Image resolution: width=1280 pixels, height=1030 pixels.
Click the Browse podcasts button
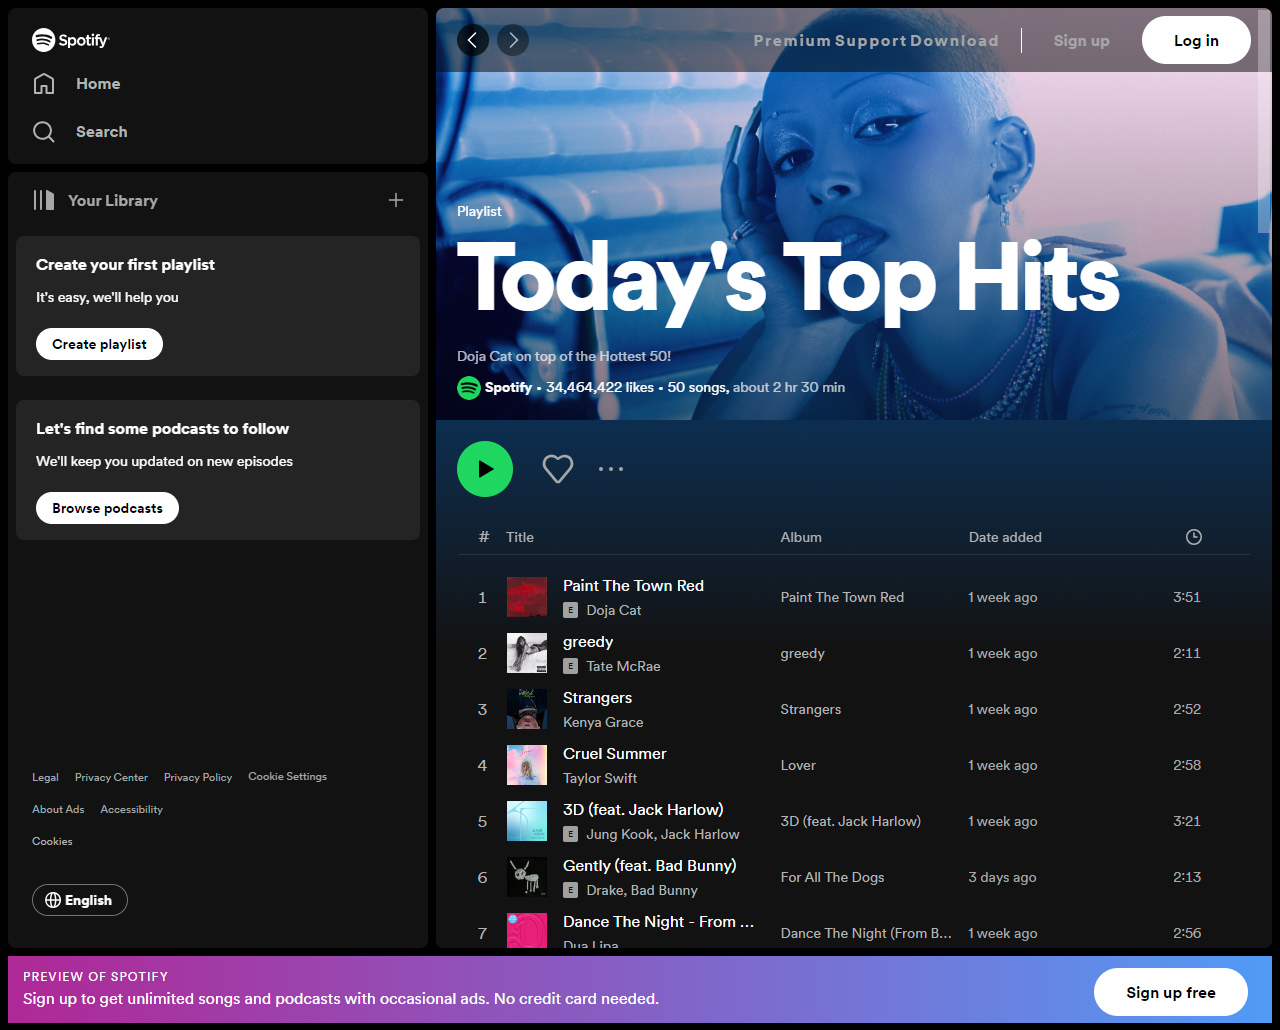point(108,508)
